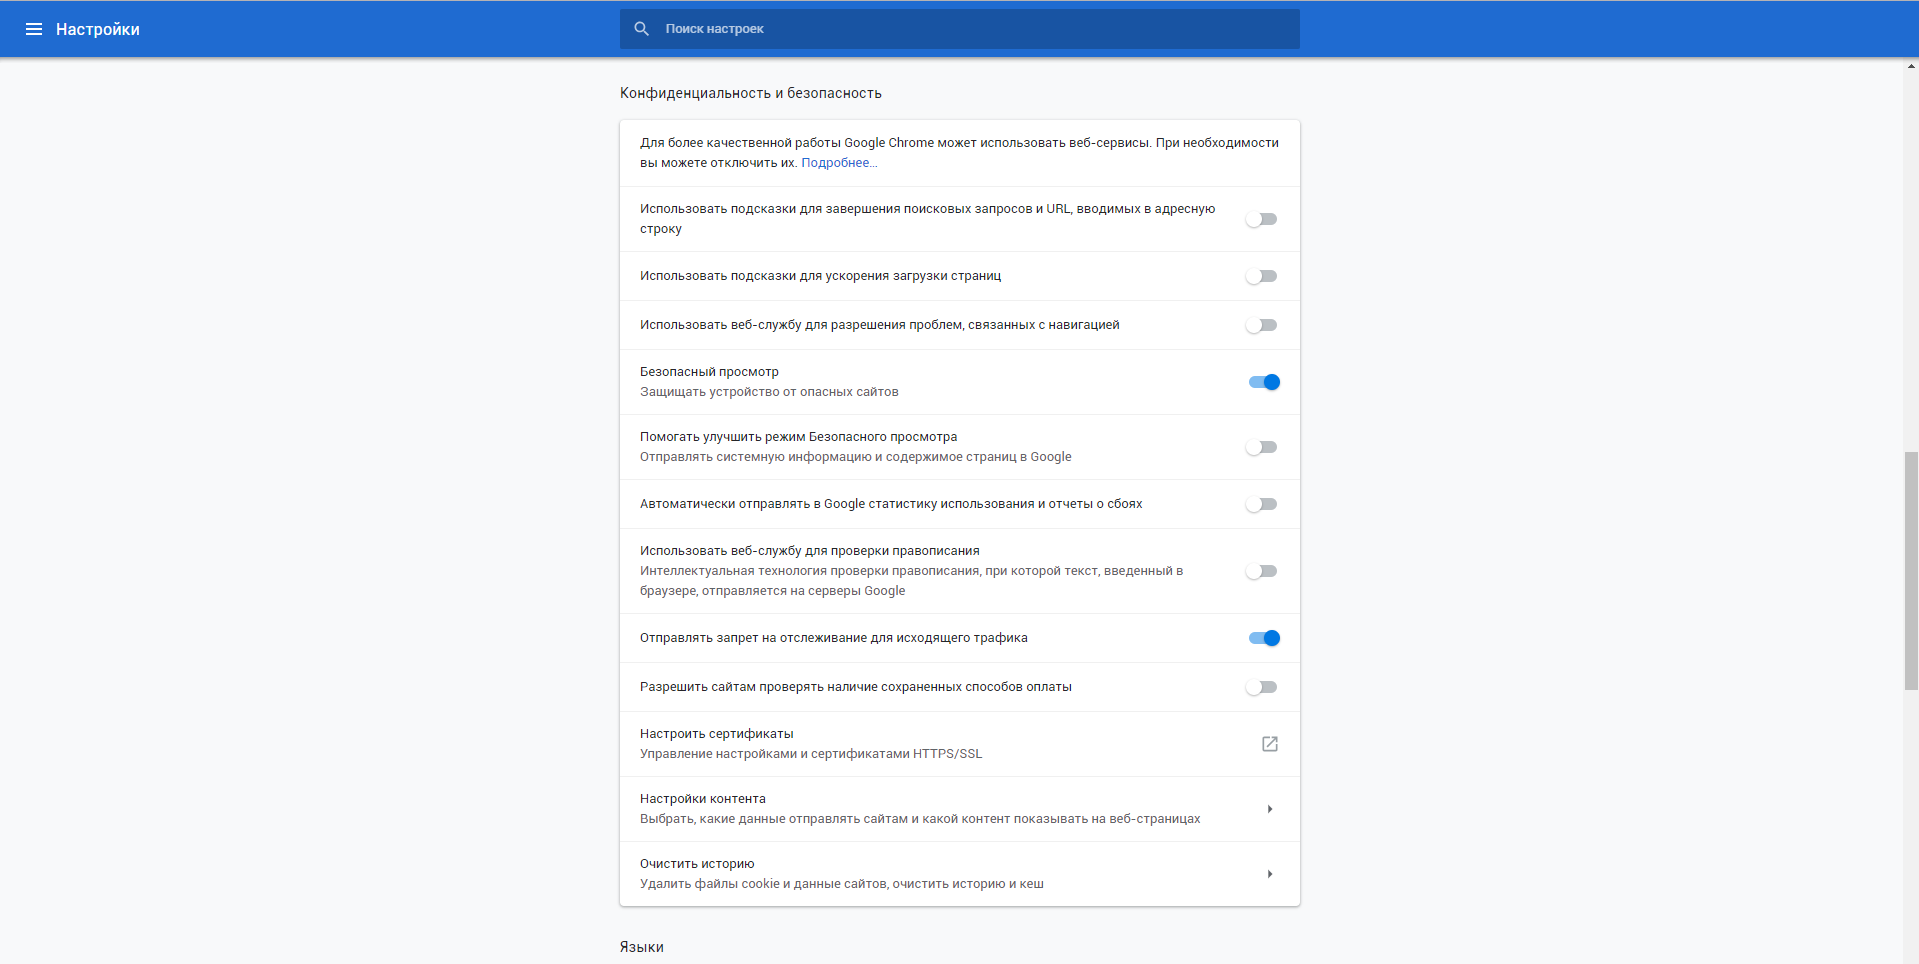Screen dimensions: 1919x964
Task: Allow sites to check saved payment methods
Action: (1262, 687)
